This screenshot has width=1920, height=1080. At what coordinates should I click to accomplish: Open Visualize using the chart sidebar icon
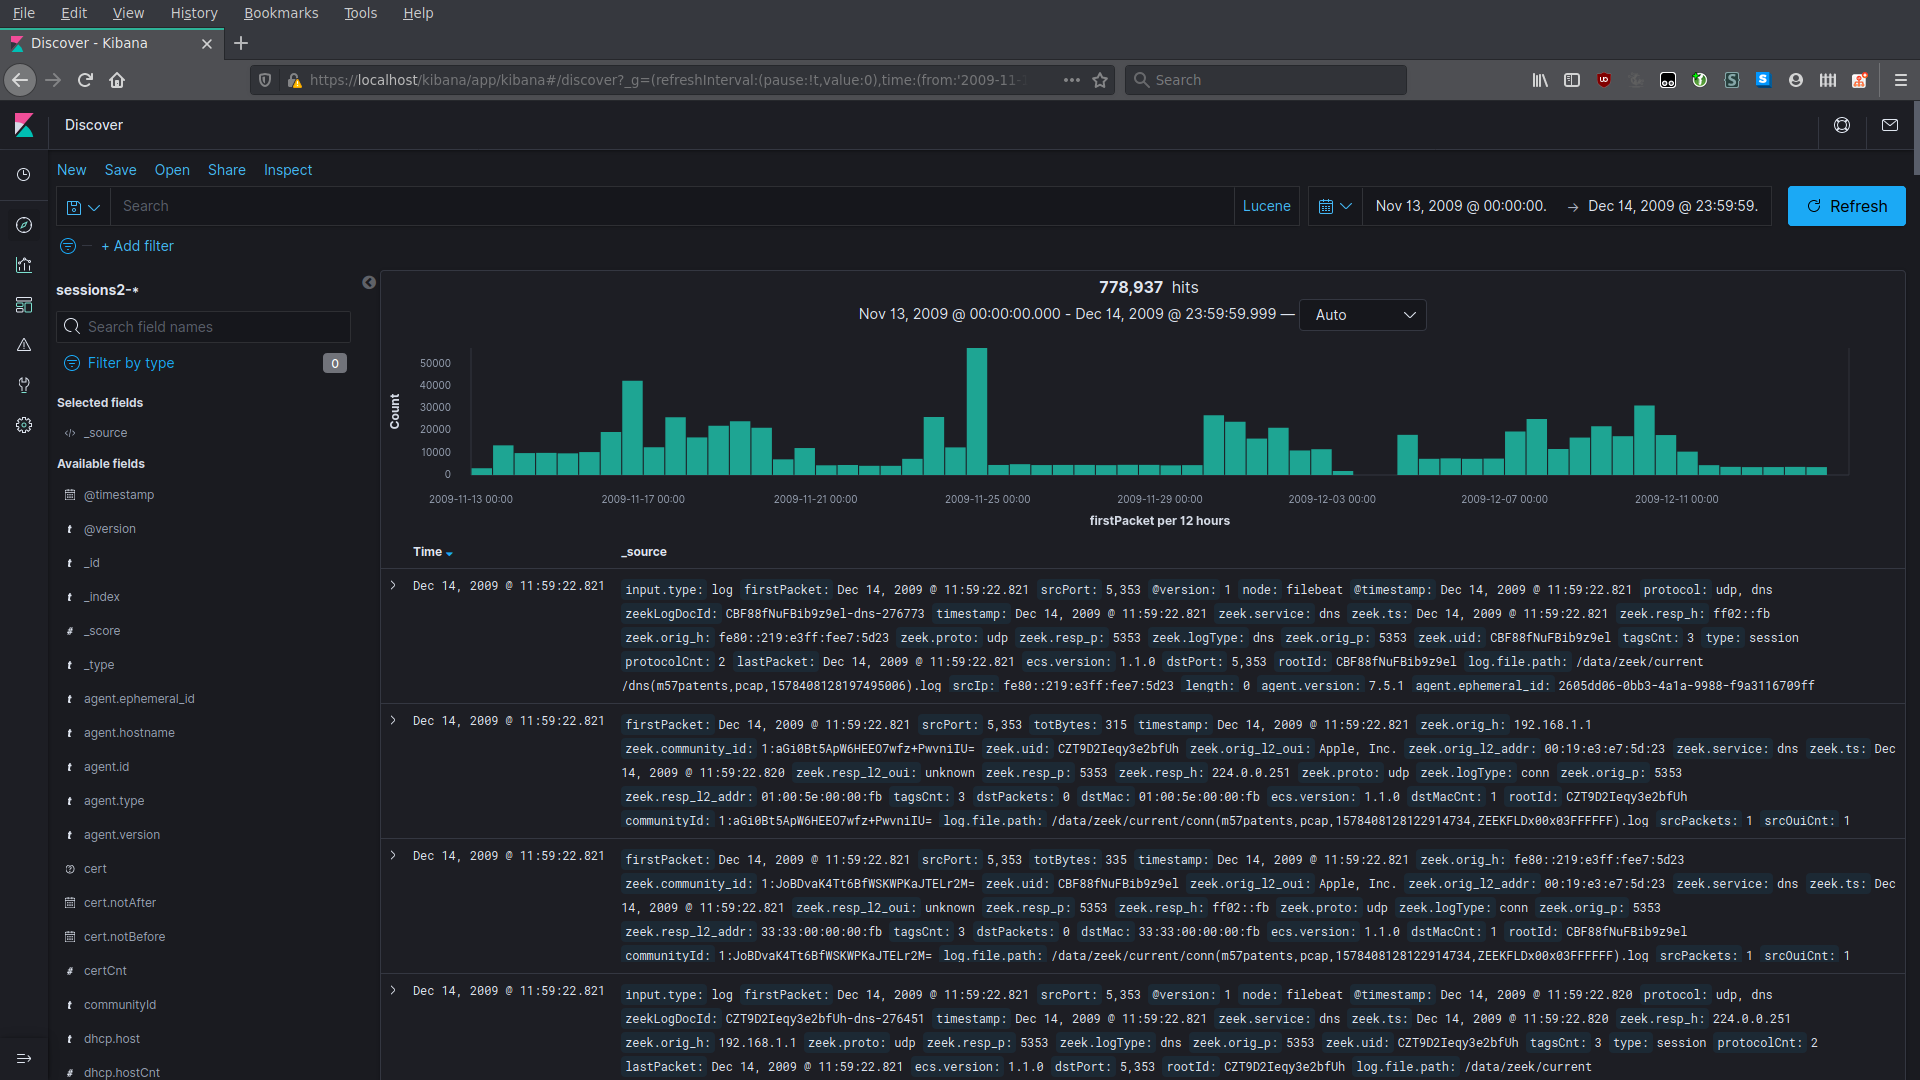tap(23, 265)
